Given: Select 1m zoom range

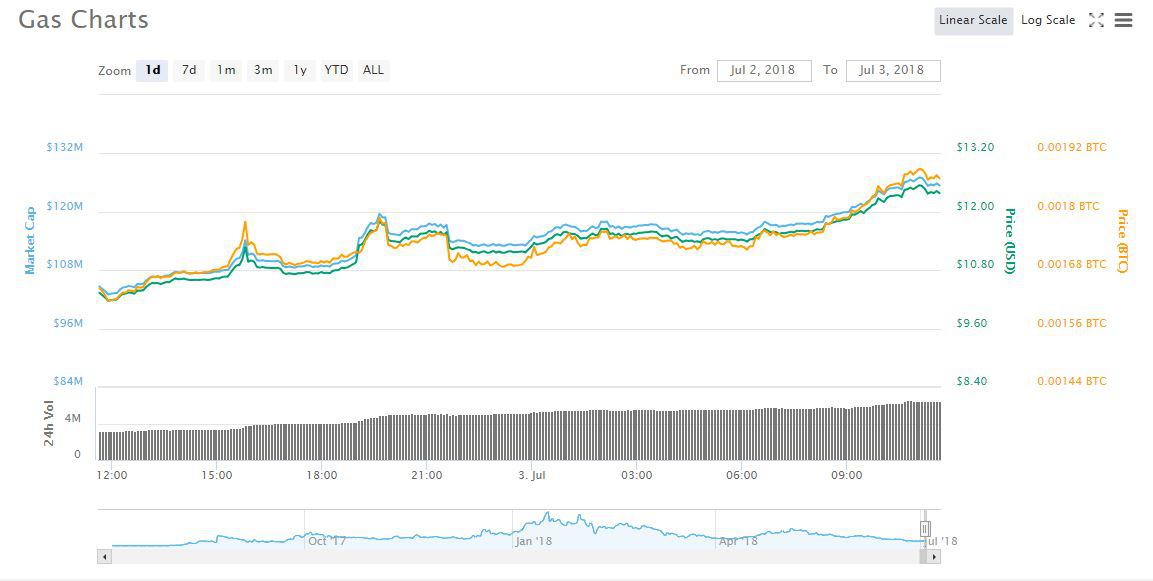Looking at the screenshot, I should pos(226,71).
